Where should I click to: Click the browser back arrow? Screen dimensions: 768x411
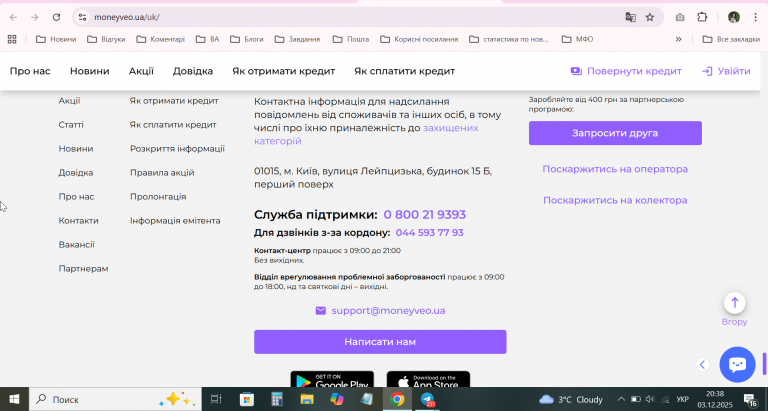pyautogui.click(x=13, y=17)
